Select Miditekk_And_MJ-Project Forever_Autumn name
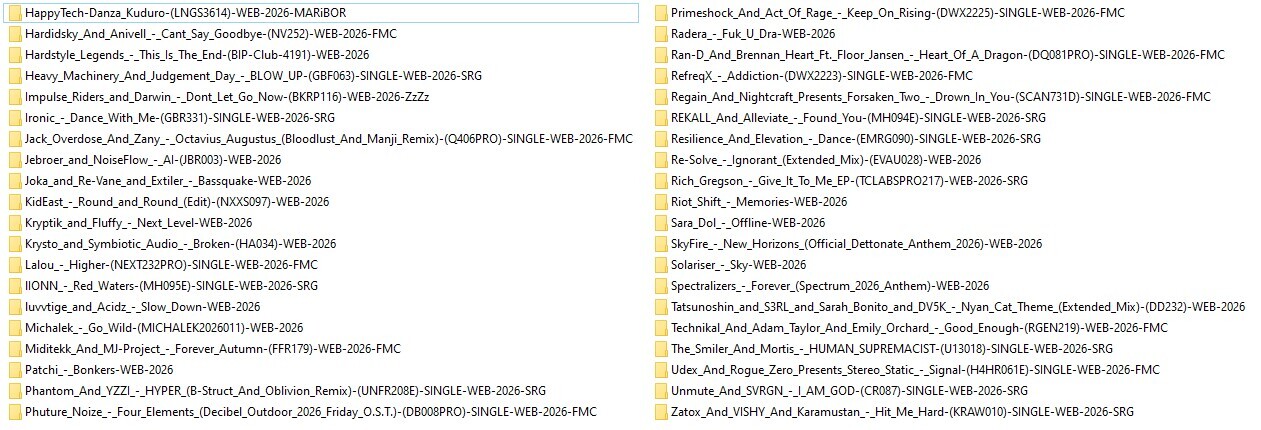The width and height of the screenshot is (1261, 430). 213,349
